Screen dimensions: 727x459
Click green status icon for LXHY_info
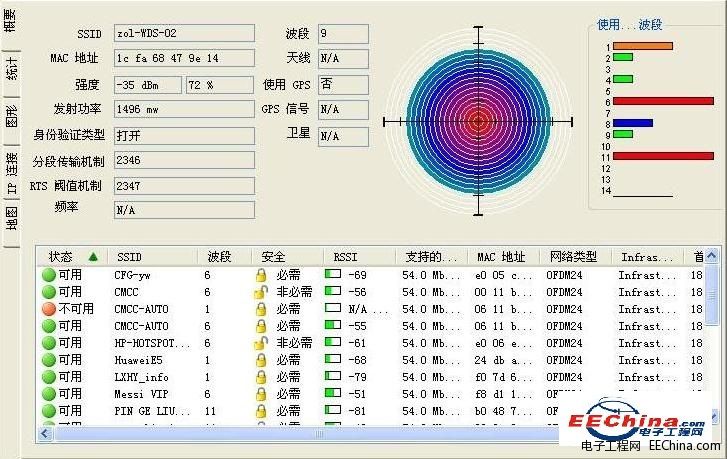point(49,377)
